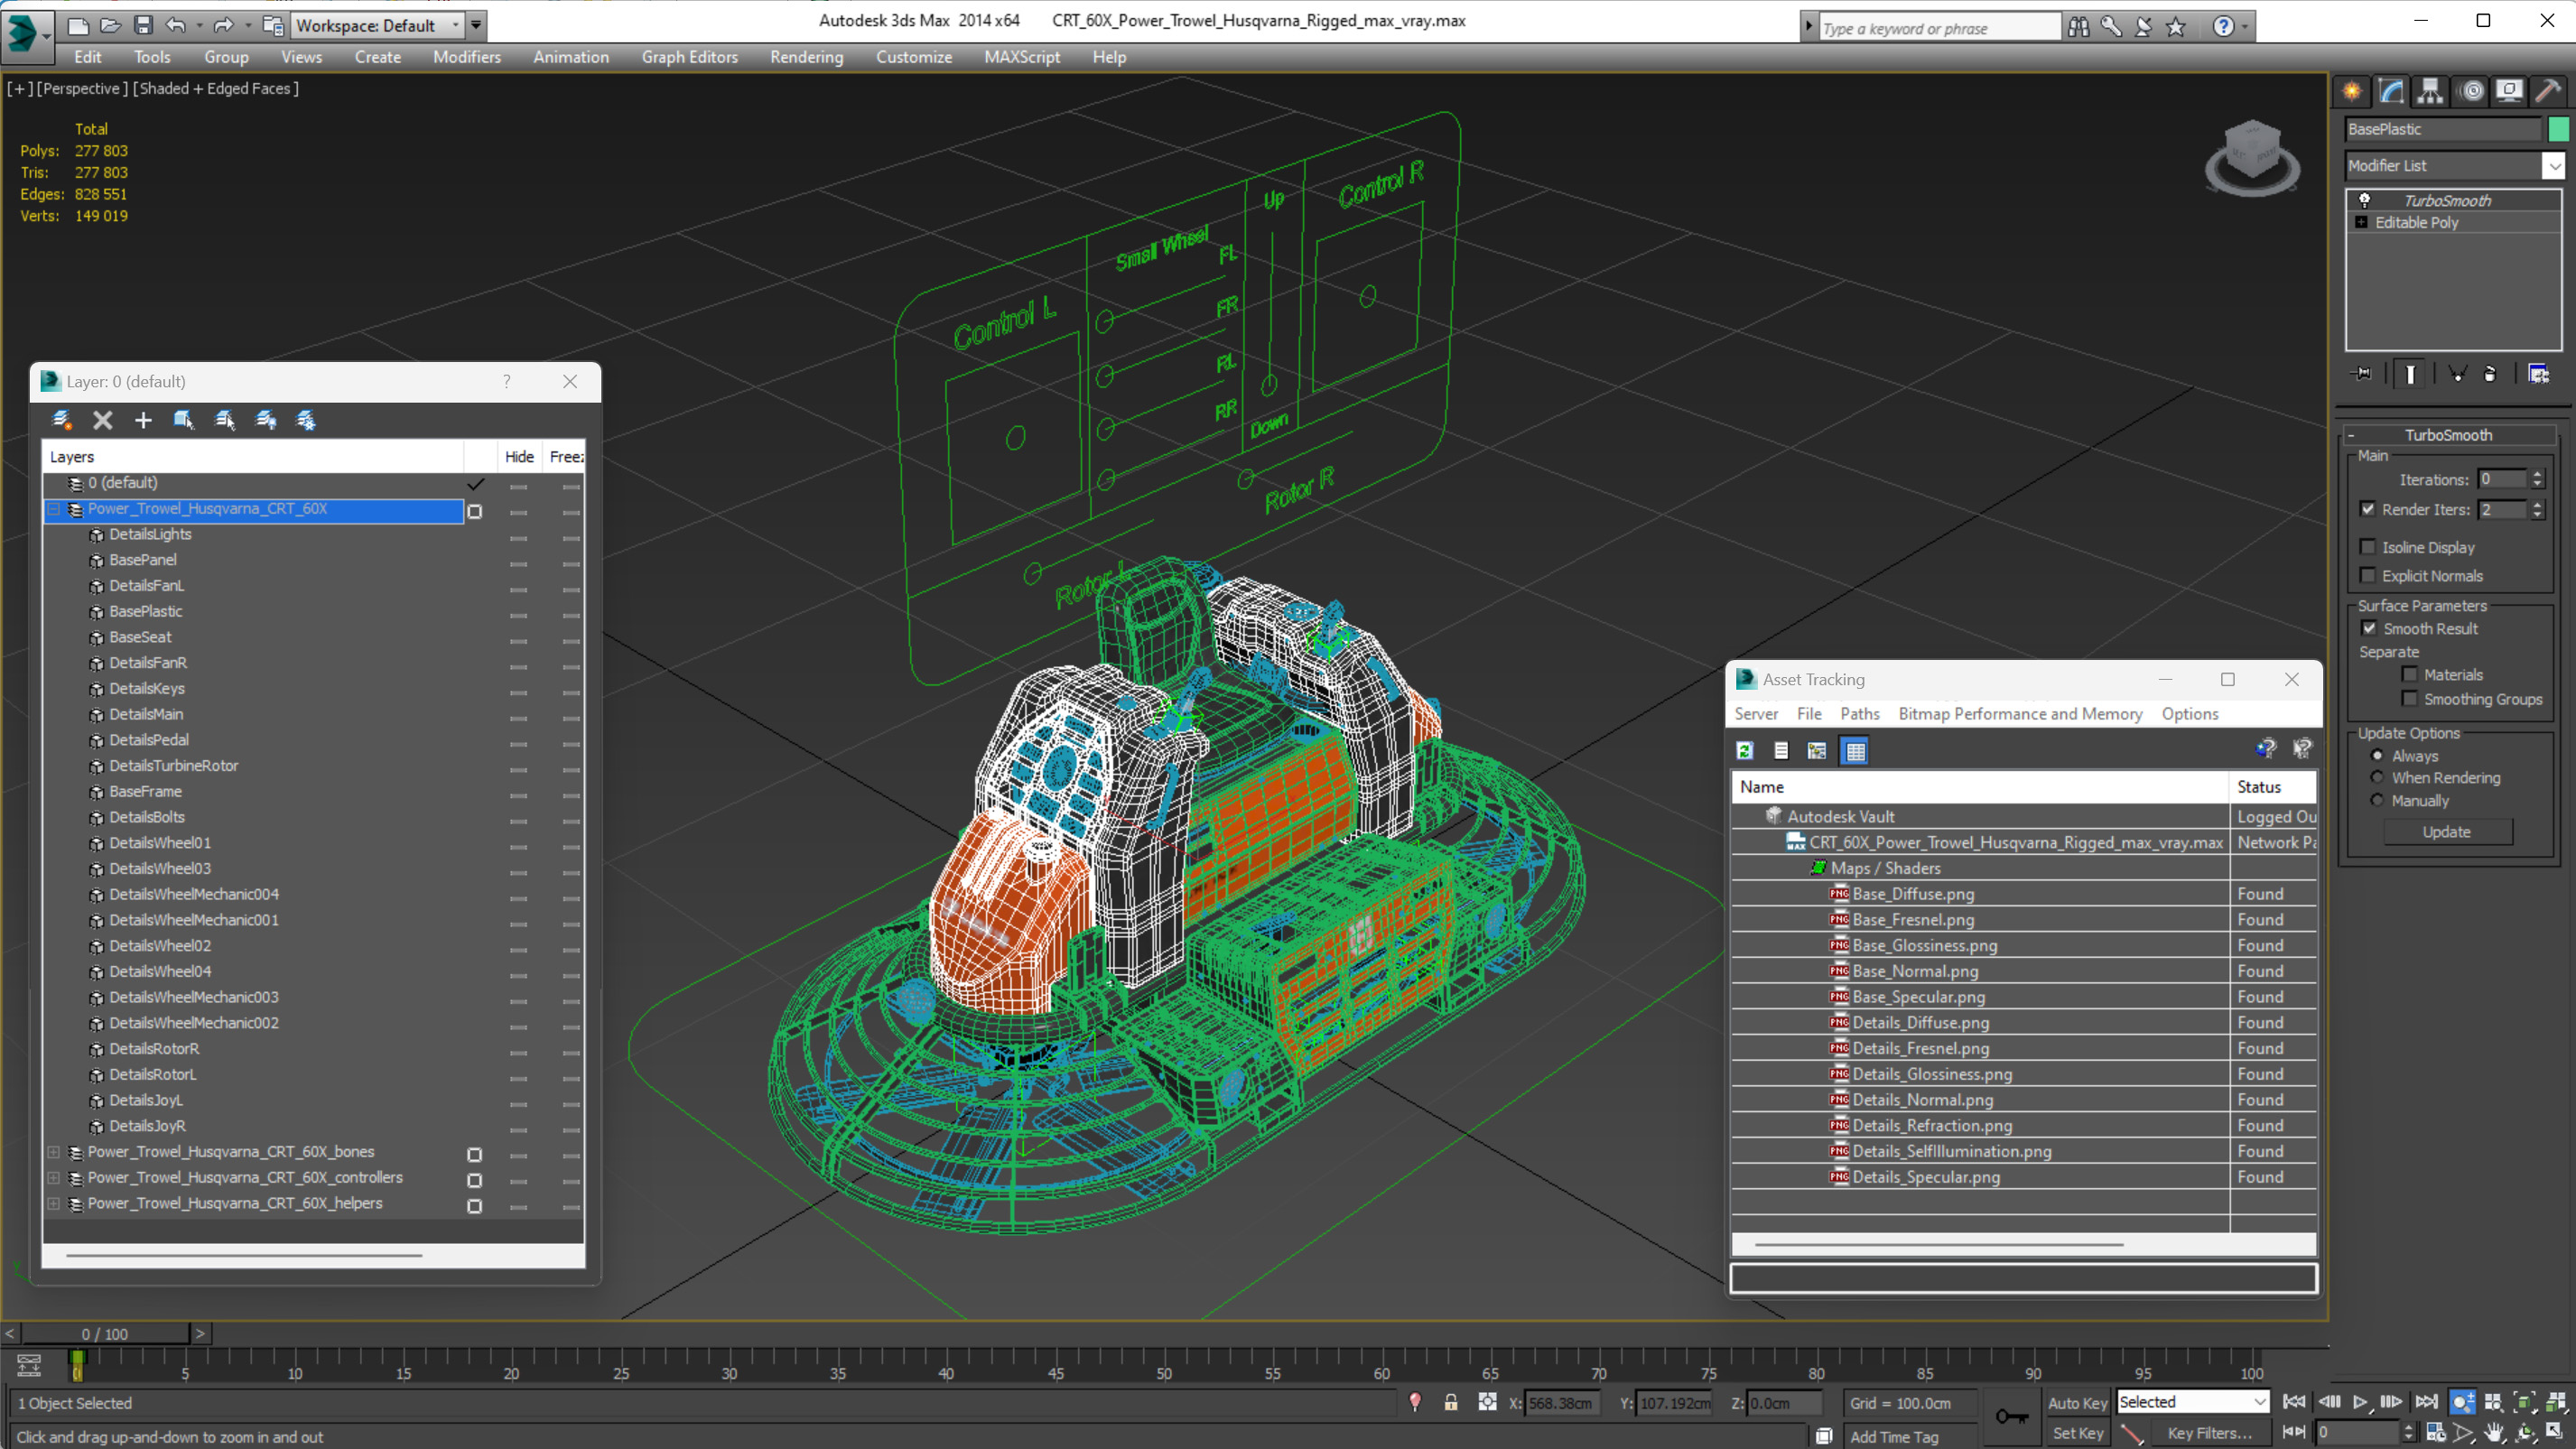Click the Refresh icon in Asset Tracking
The width and height of the screenshot is (2576, 1449).
[x=1745, y=751]
